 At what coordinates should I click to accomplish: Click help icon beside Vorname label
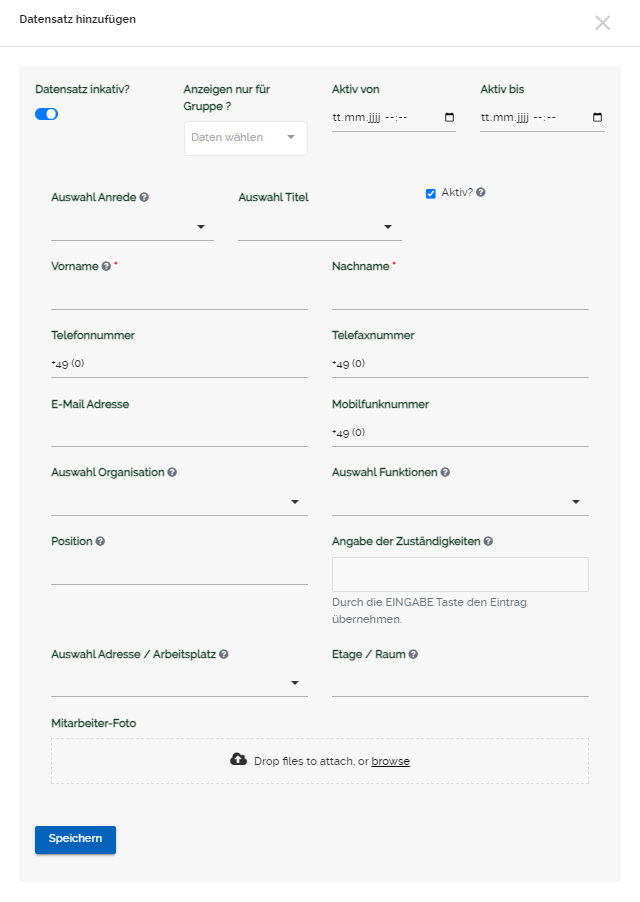tap(106, 267)
